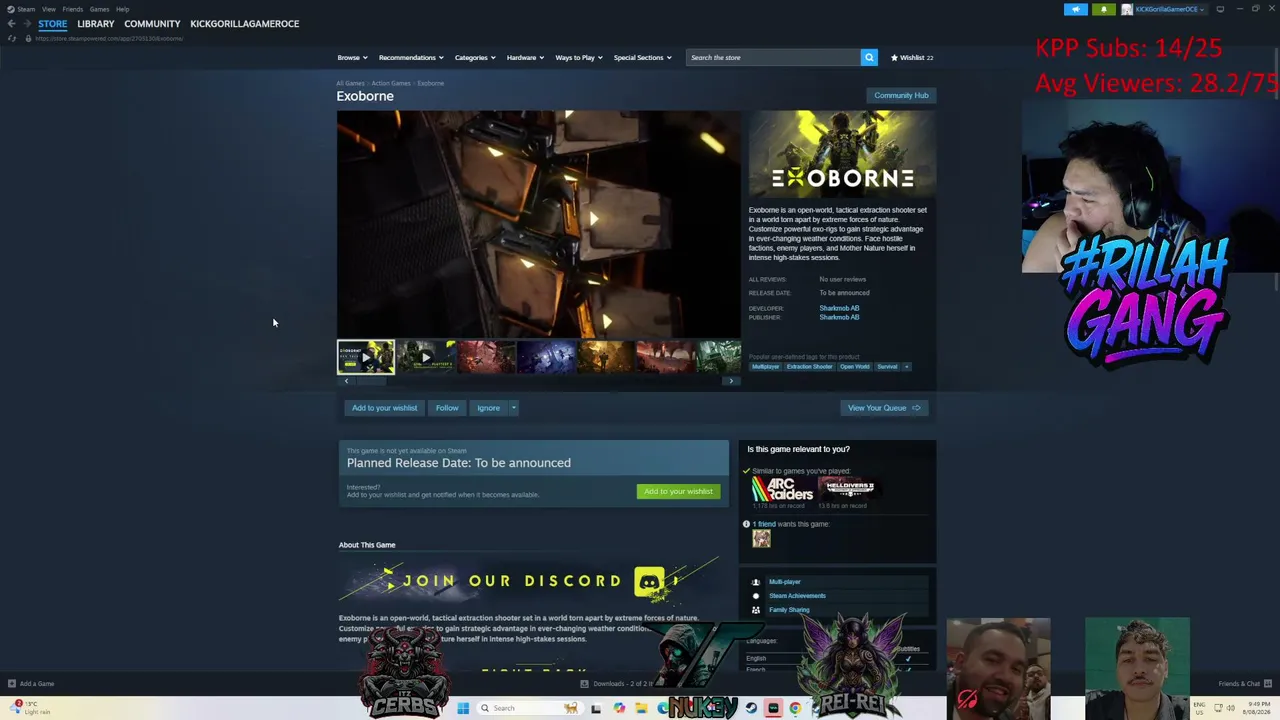Open the Ways to Play dropdown

click(x=578, y=57)
